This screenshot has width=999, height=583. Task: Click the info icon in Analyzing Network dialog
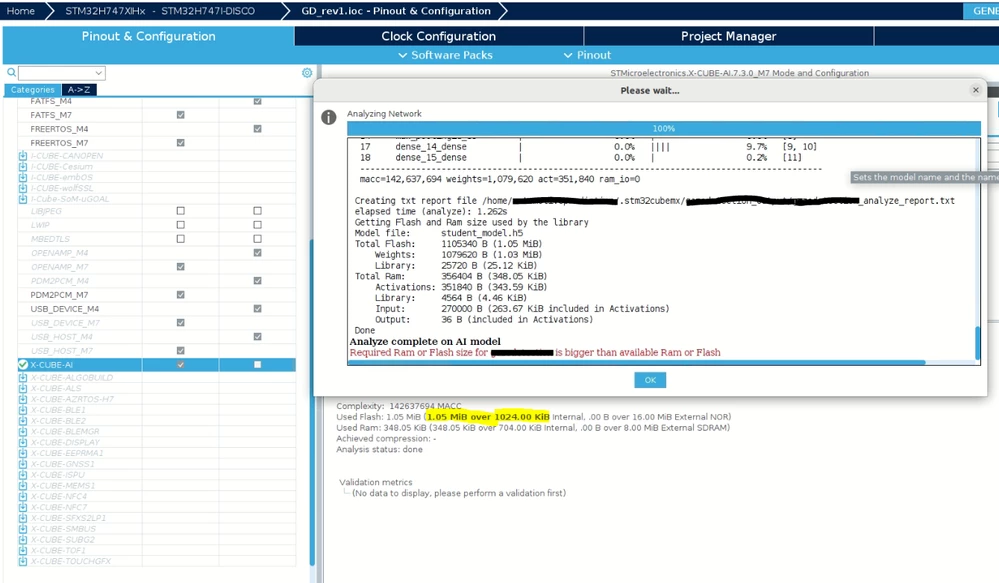[x=328, y=117]
